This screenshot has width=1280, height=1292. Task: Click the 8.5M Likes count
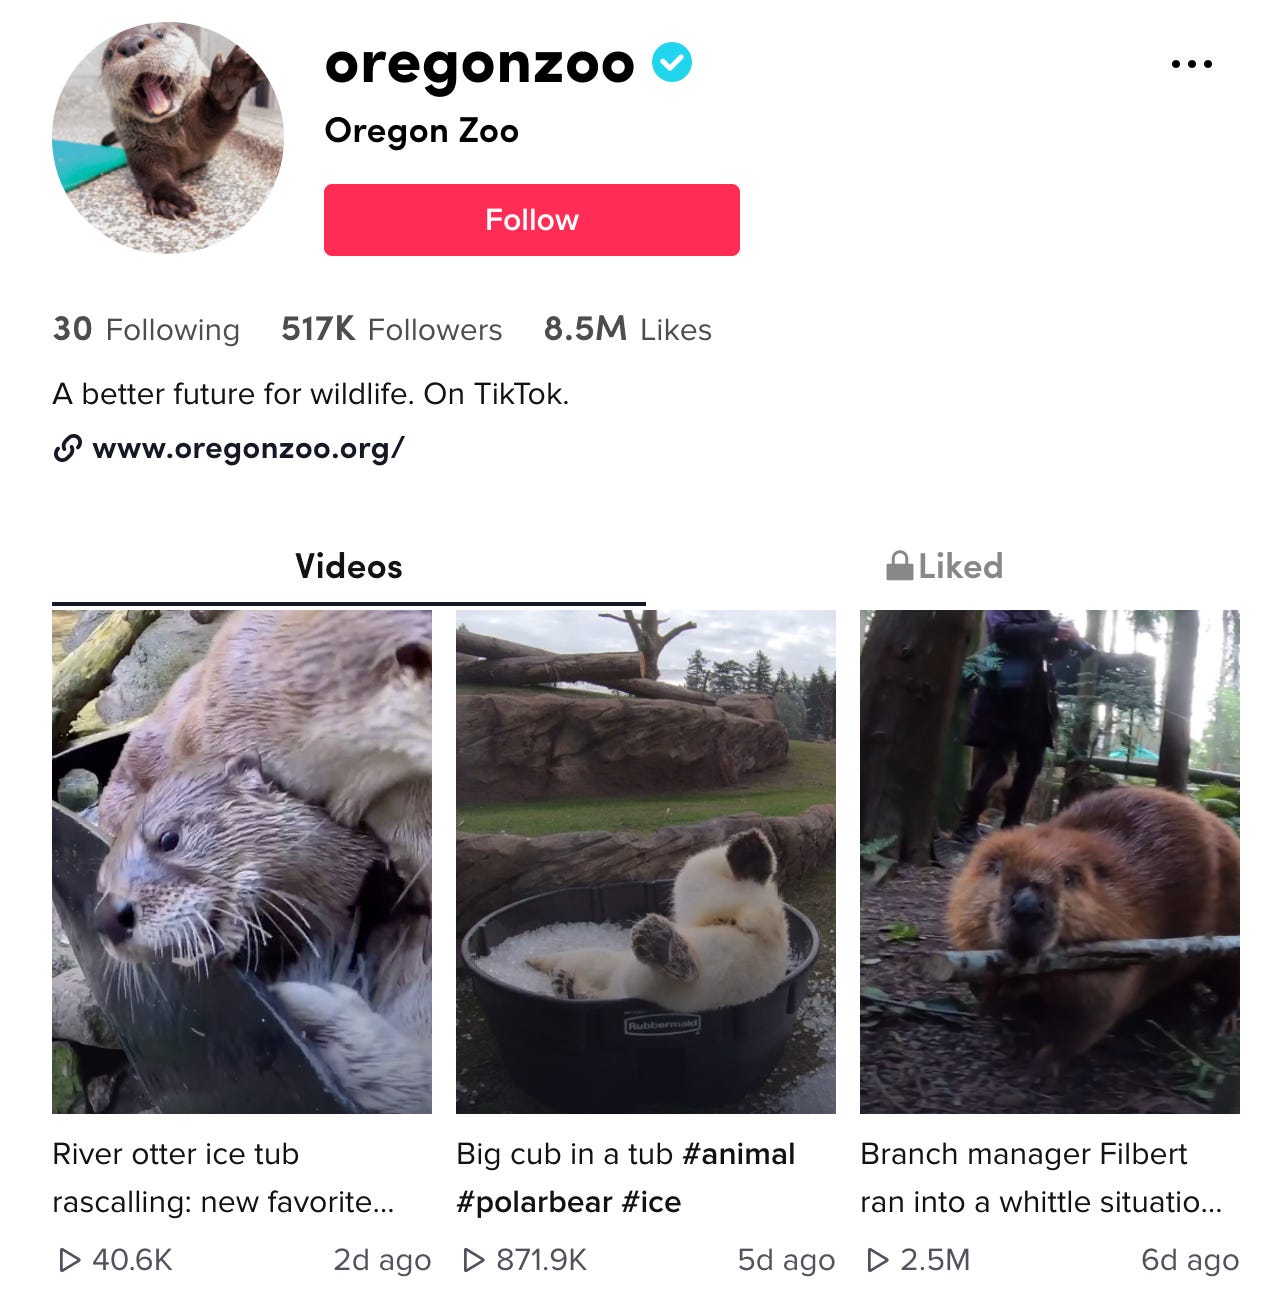(x=628, y=329)
